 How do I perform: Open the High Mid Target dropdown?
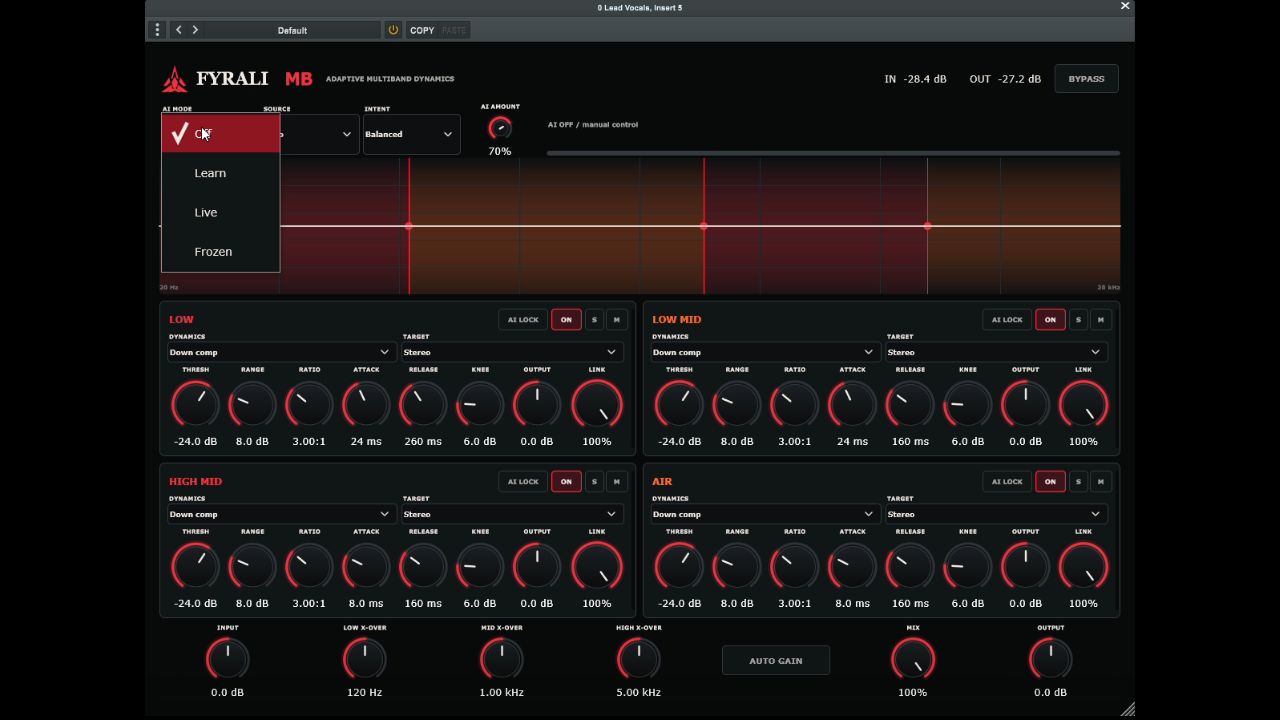(511, 514)
